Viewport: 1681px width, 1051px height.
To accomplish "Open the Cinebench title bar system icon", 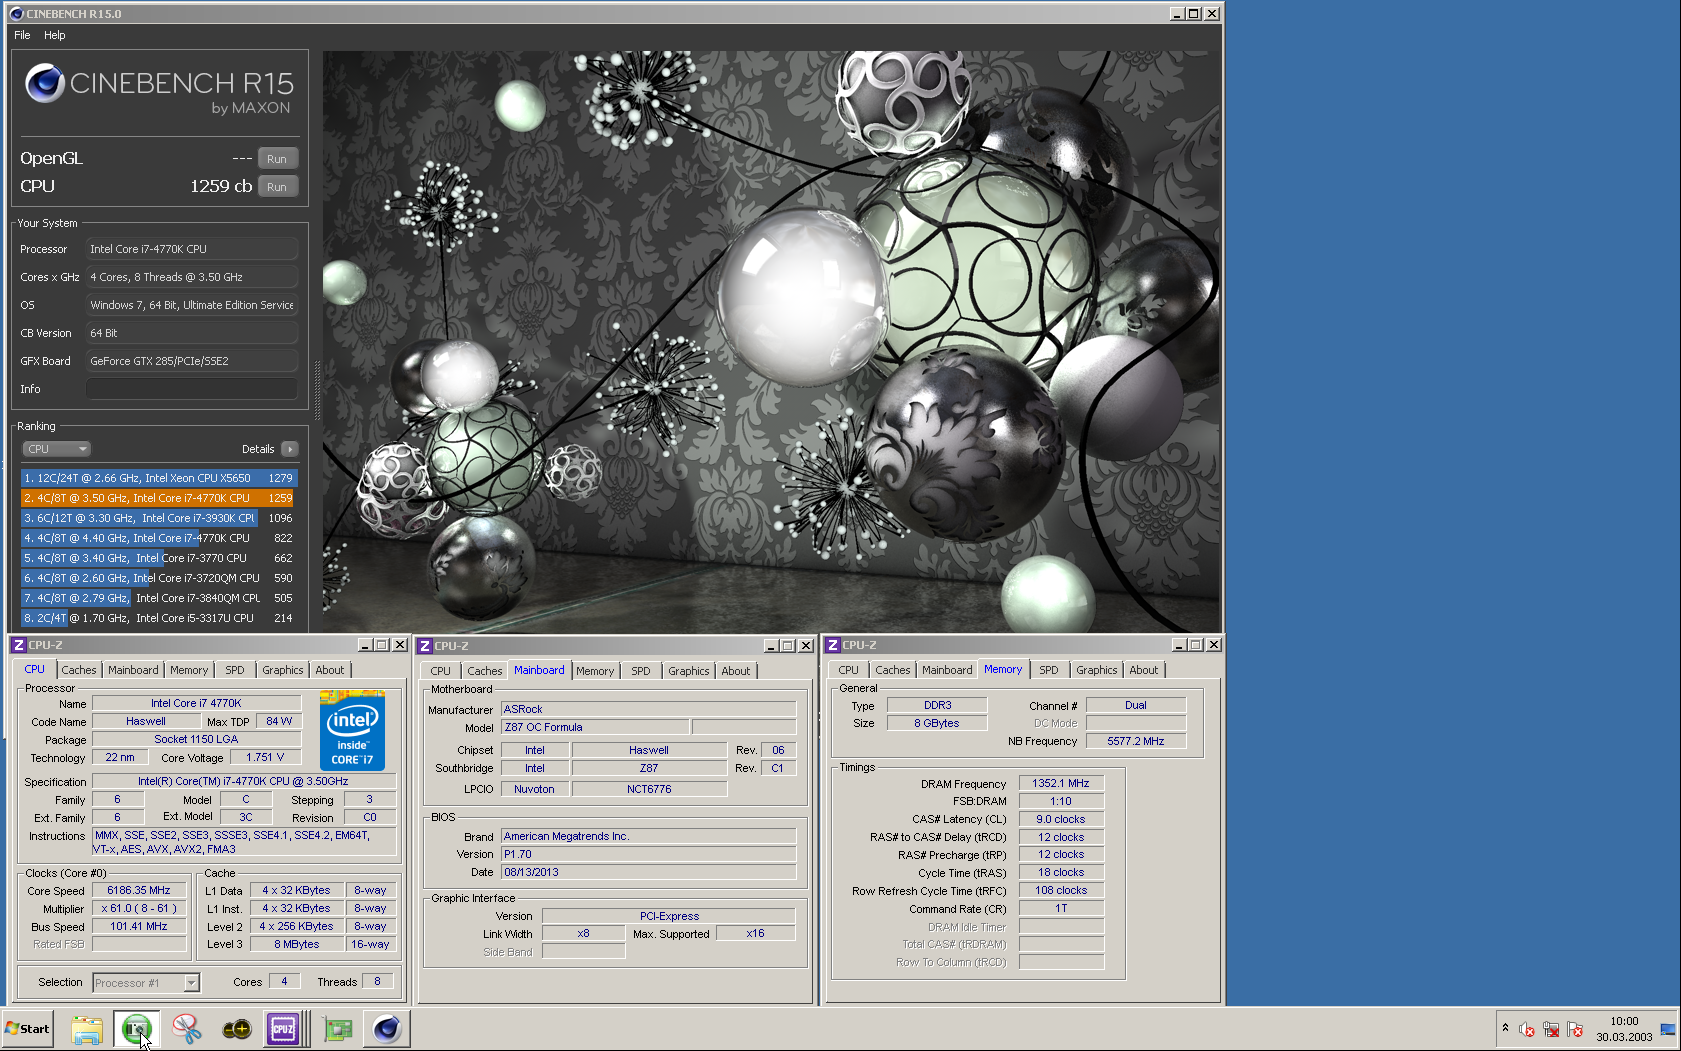I will click(15, 14).
